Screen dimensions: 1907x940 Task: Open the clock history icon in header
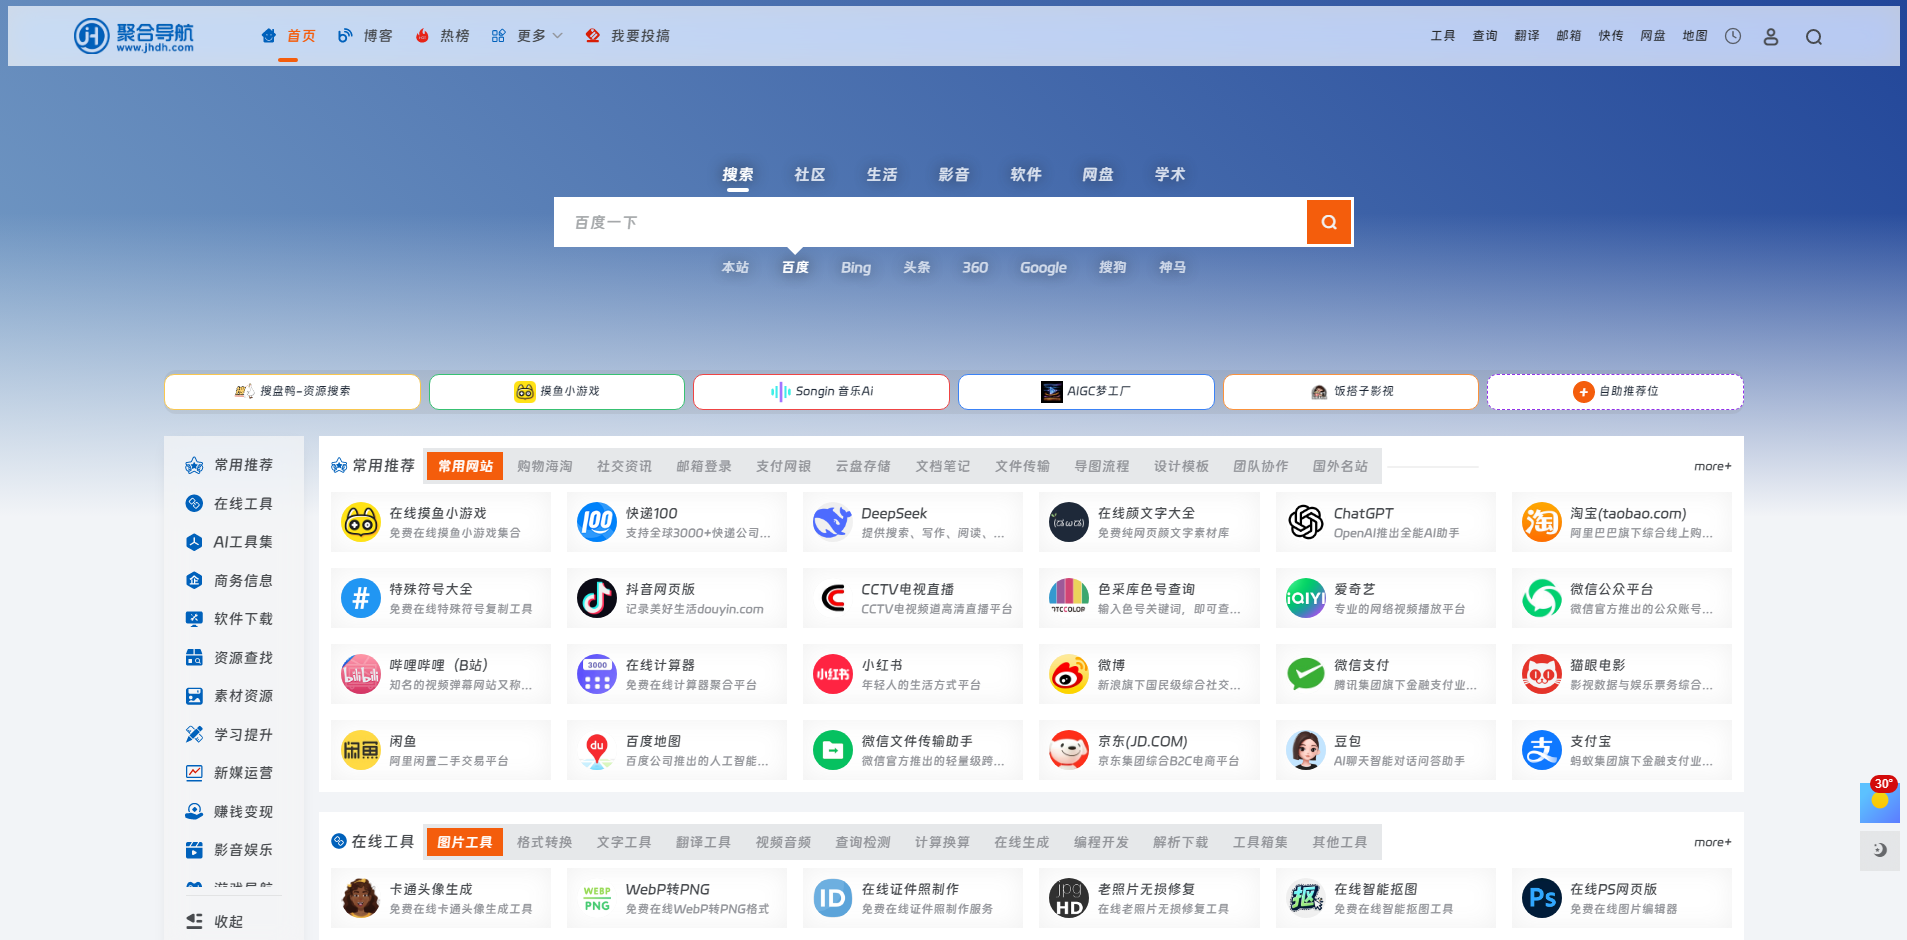[x=1733, y=36]
